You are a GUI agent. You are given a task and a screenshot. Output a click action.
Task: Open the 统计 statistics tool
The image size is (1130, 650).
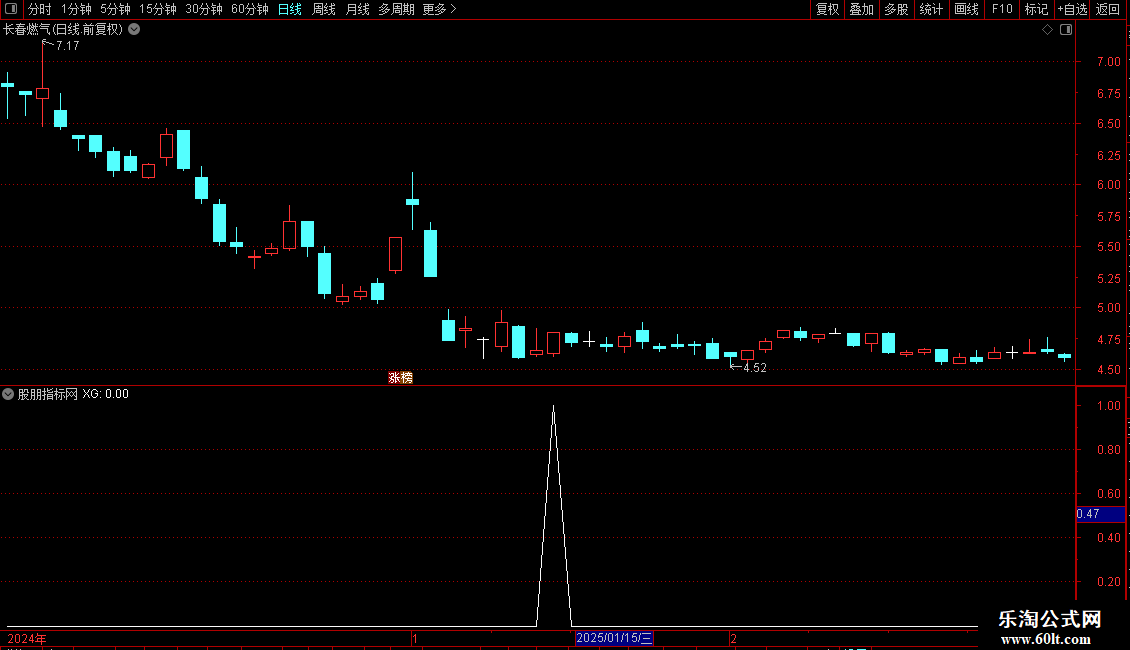931,9
